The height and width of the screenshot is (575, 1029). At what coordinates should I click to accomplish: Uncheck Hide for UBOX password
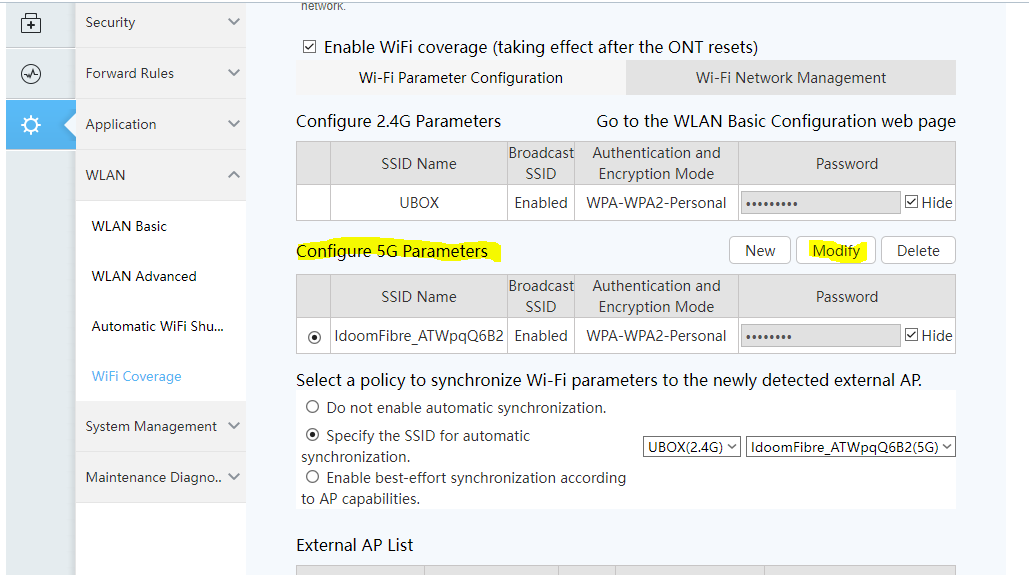[x=911, y=202]
